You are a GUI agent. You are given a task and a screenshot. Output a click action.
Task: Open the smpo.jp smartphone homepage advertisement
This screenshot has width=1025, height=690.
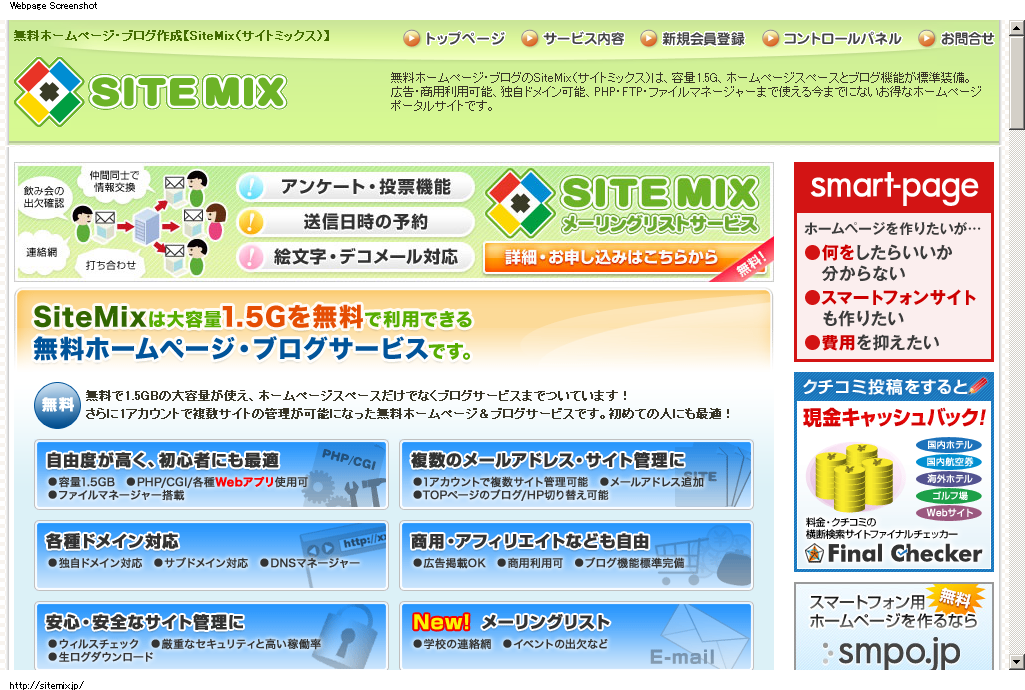[894, 626]
